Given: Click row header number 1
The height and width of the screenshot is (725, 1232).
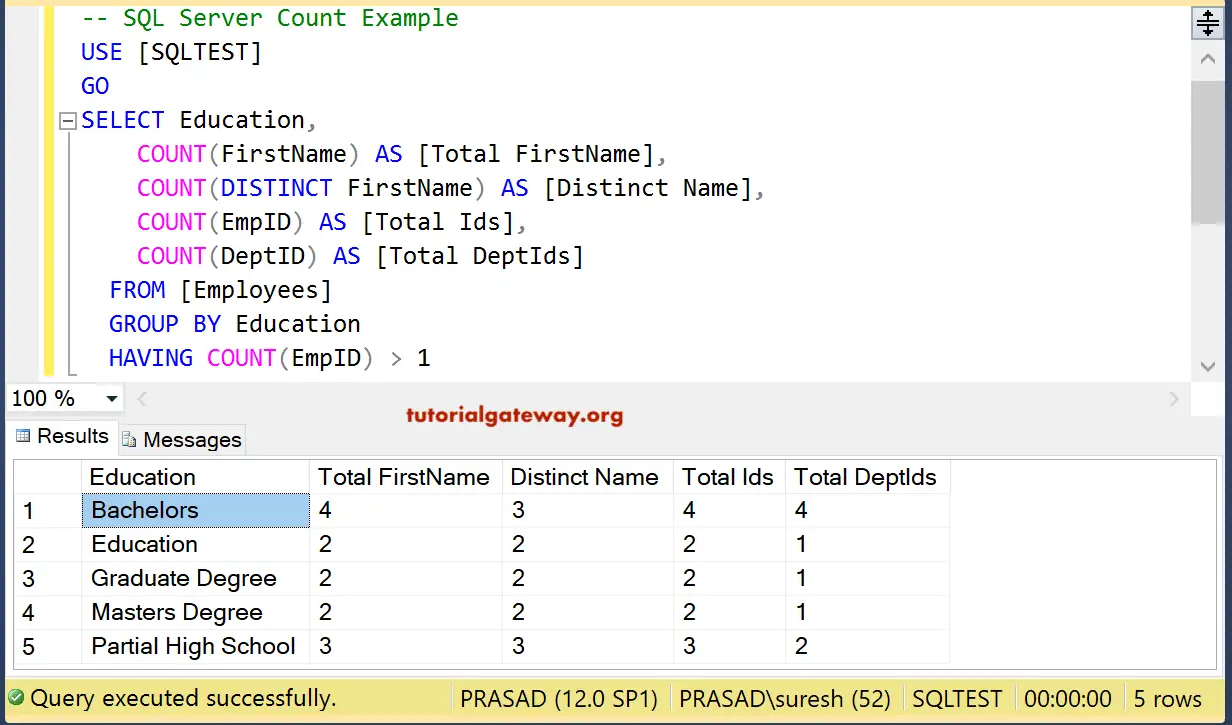Looking at the screenshot, I should [47, 510].
